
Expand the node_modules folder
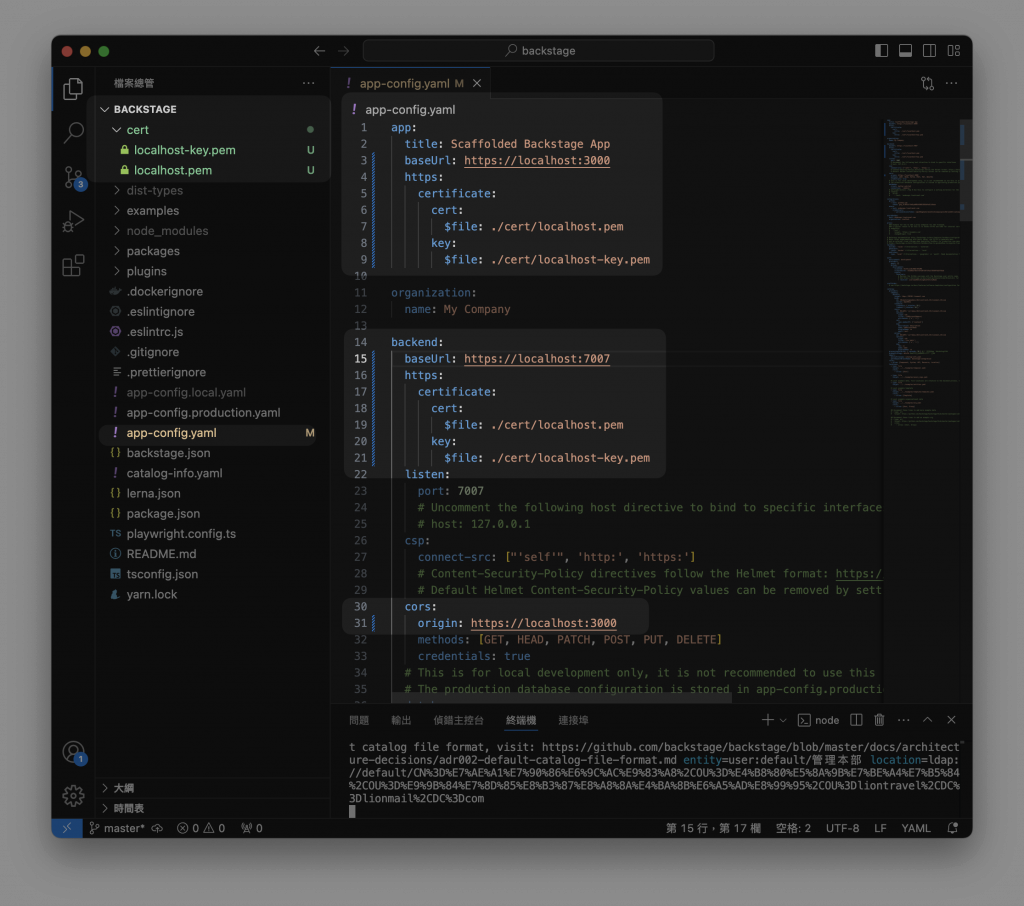coord(212,231)
